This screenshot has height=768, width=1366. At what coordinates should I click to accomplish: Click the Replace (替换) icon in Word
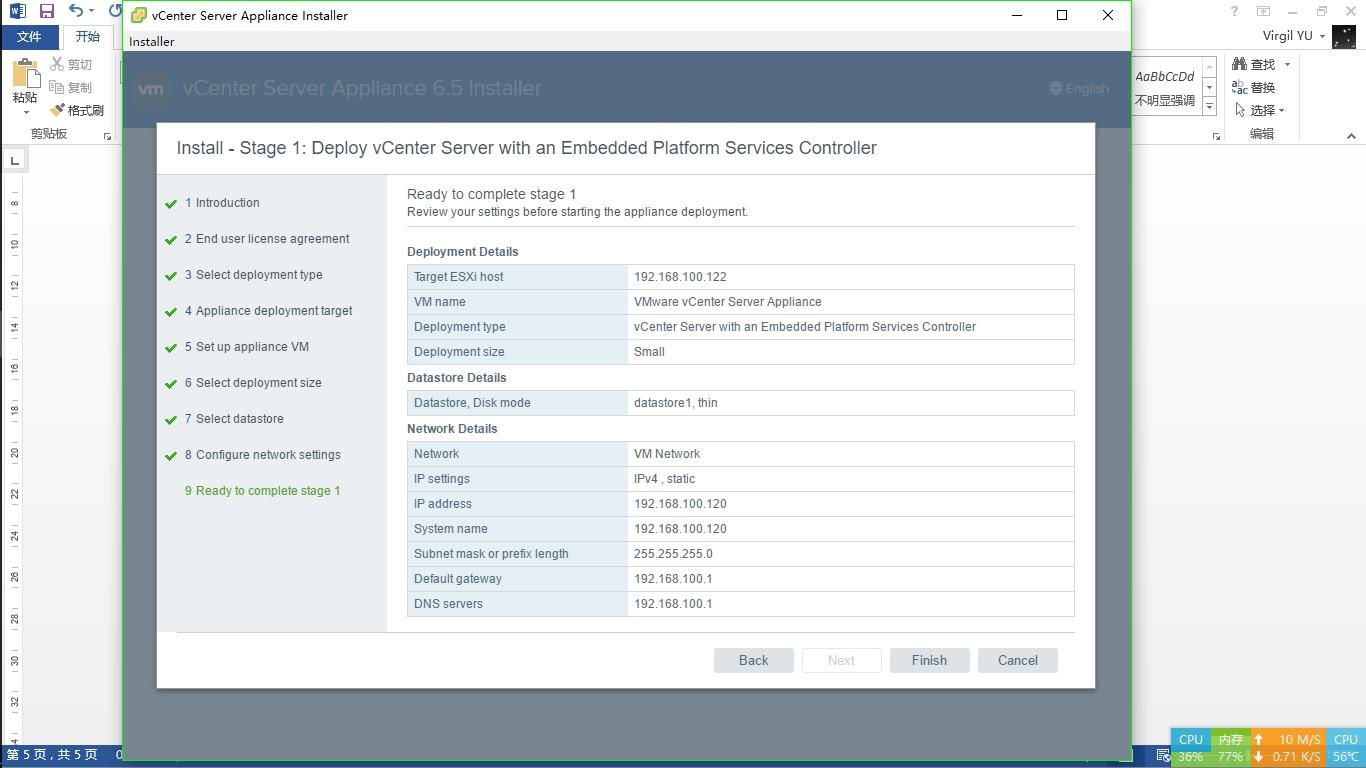click(1240, 87)
